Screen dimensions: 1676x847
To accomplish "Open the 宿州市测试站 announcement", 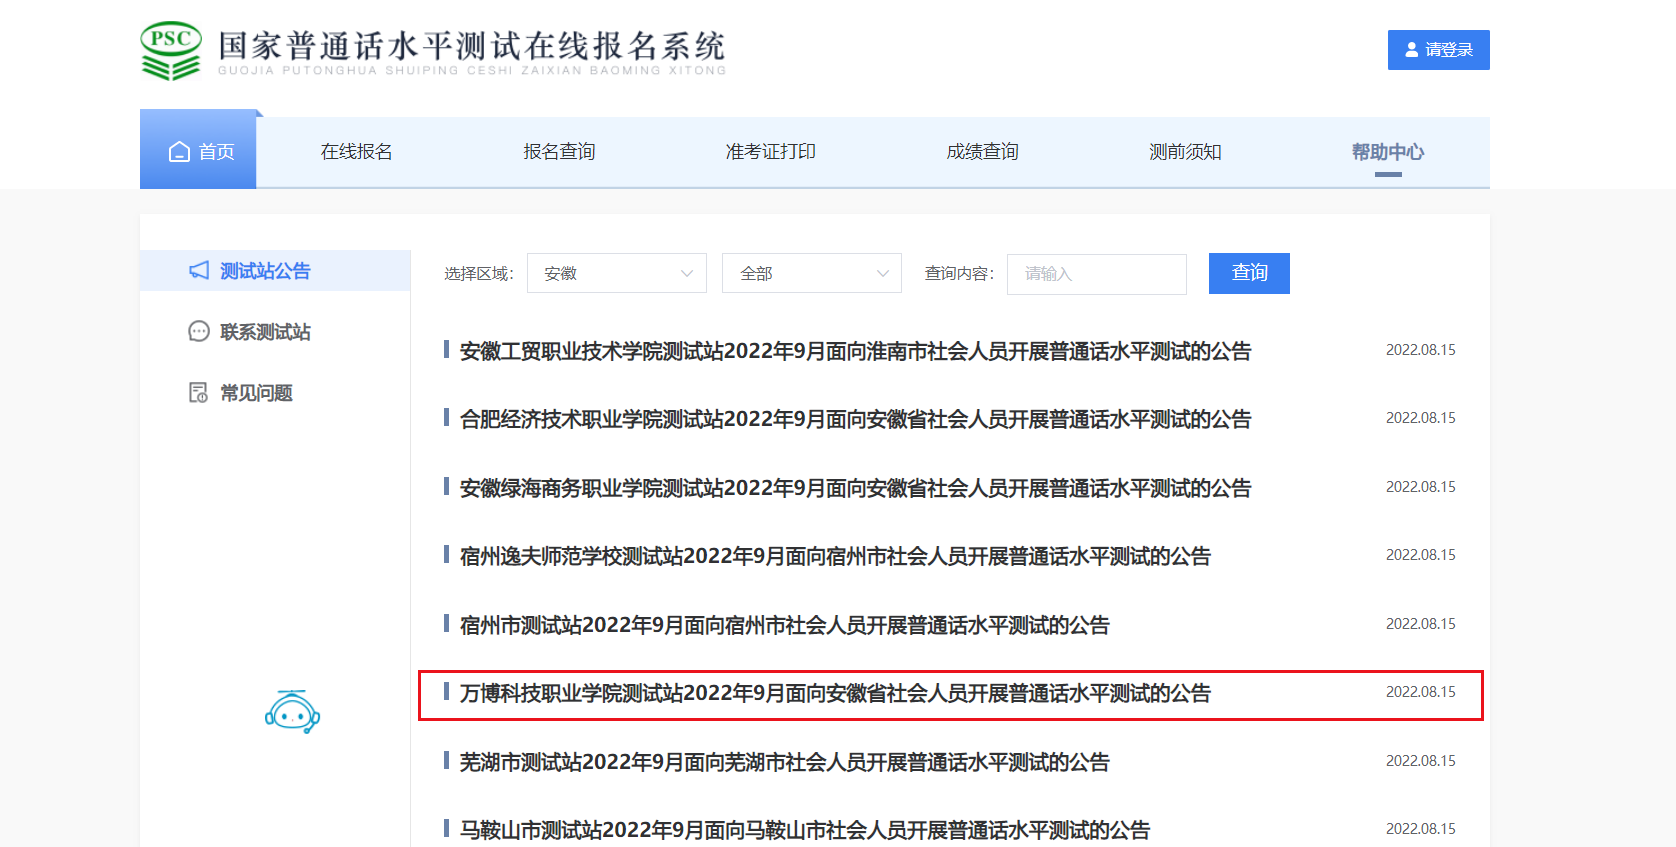I will click(x=784, y=625).
